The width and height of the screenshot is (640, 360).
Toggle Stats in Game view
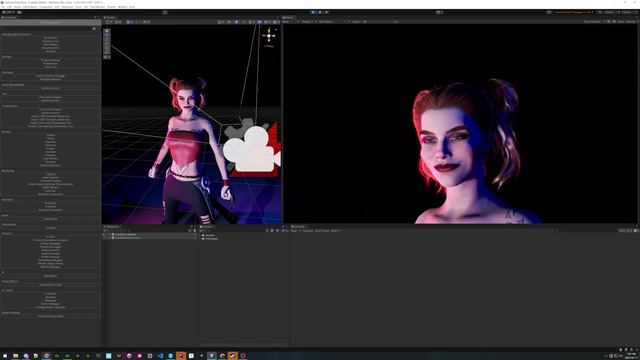[621, 22]
